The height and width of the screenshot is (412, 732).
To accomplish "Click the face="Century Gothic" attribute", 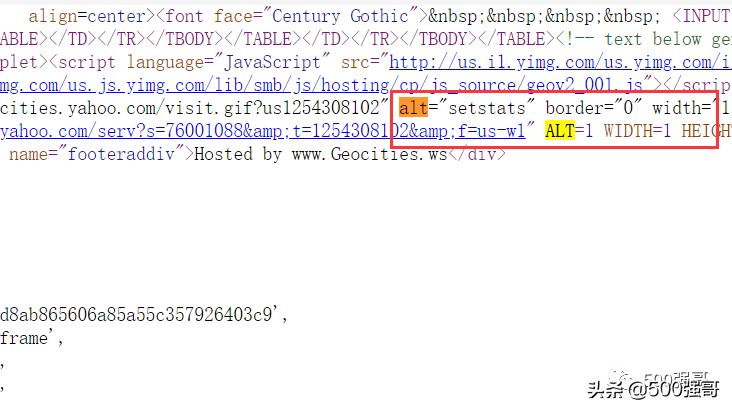I will (x=316, y=16).
